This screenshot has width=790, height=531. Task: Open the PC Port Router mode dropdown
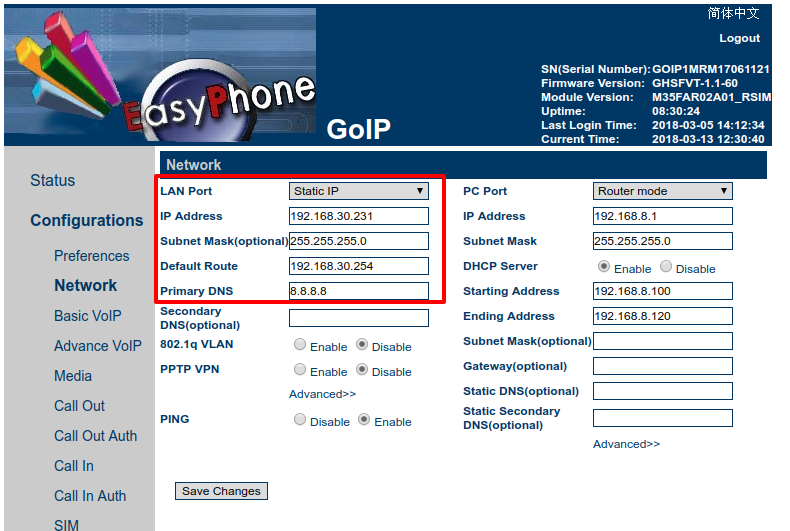[x=662, y=191]
